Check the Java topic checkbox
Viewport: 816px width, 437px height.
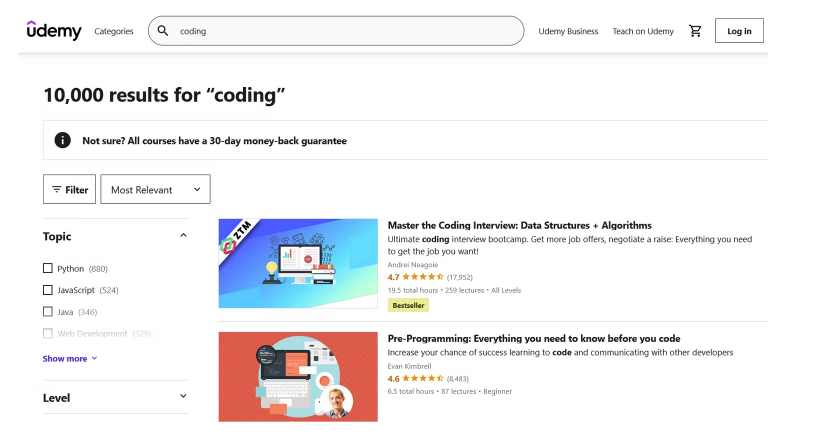point(47,312)
